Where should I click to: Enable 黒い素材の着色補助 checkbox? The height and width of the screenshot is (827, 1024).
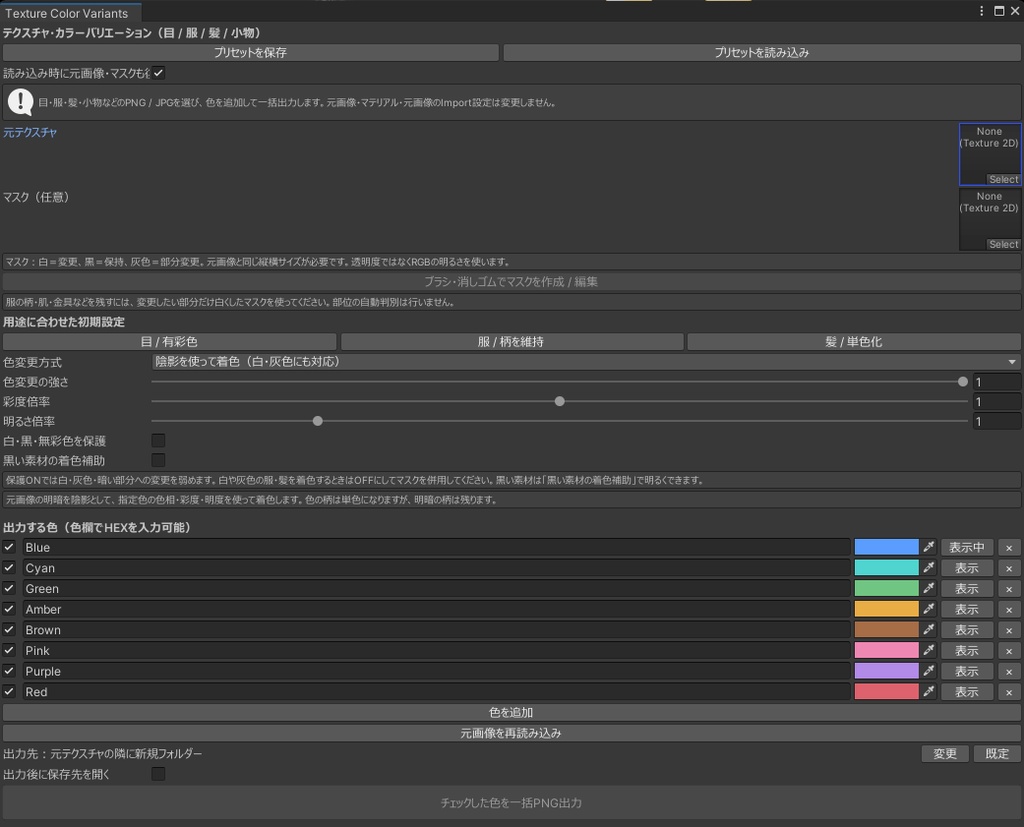[158, 460]
